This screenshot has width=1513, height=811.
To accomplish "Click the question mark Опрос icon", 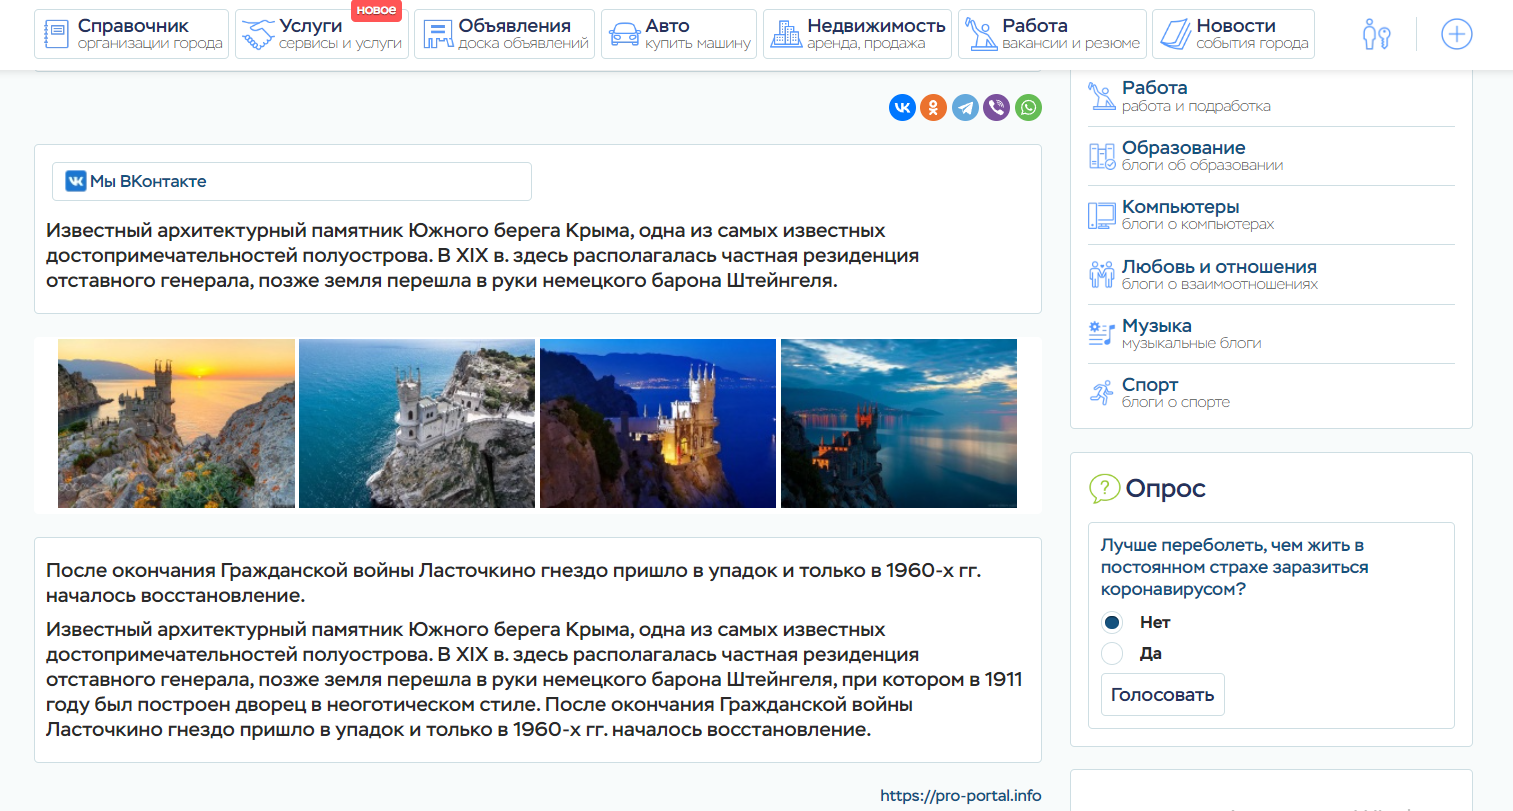I will click(1103, 489).
